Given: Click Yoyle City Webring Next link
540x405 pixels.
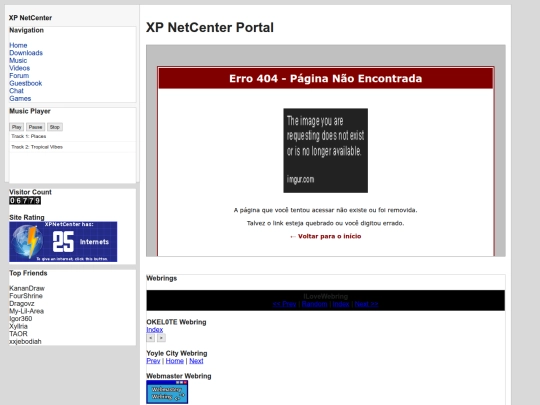Looking at the screenshot, I should point(196,361).
